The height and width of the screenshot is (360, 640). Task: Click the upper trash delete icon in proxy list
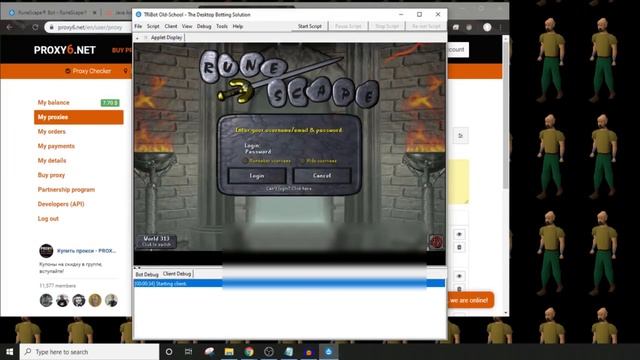tap(459, 247)
